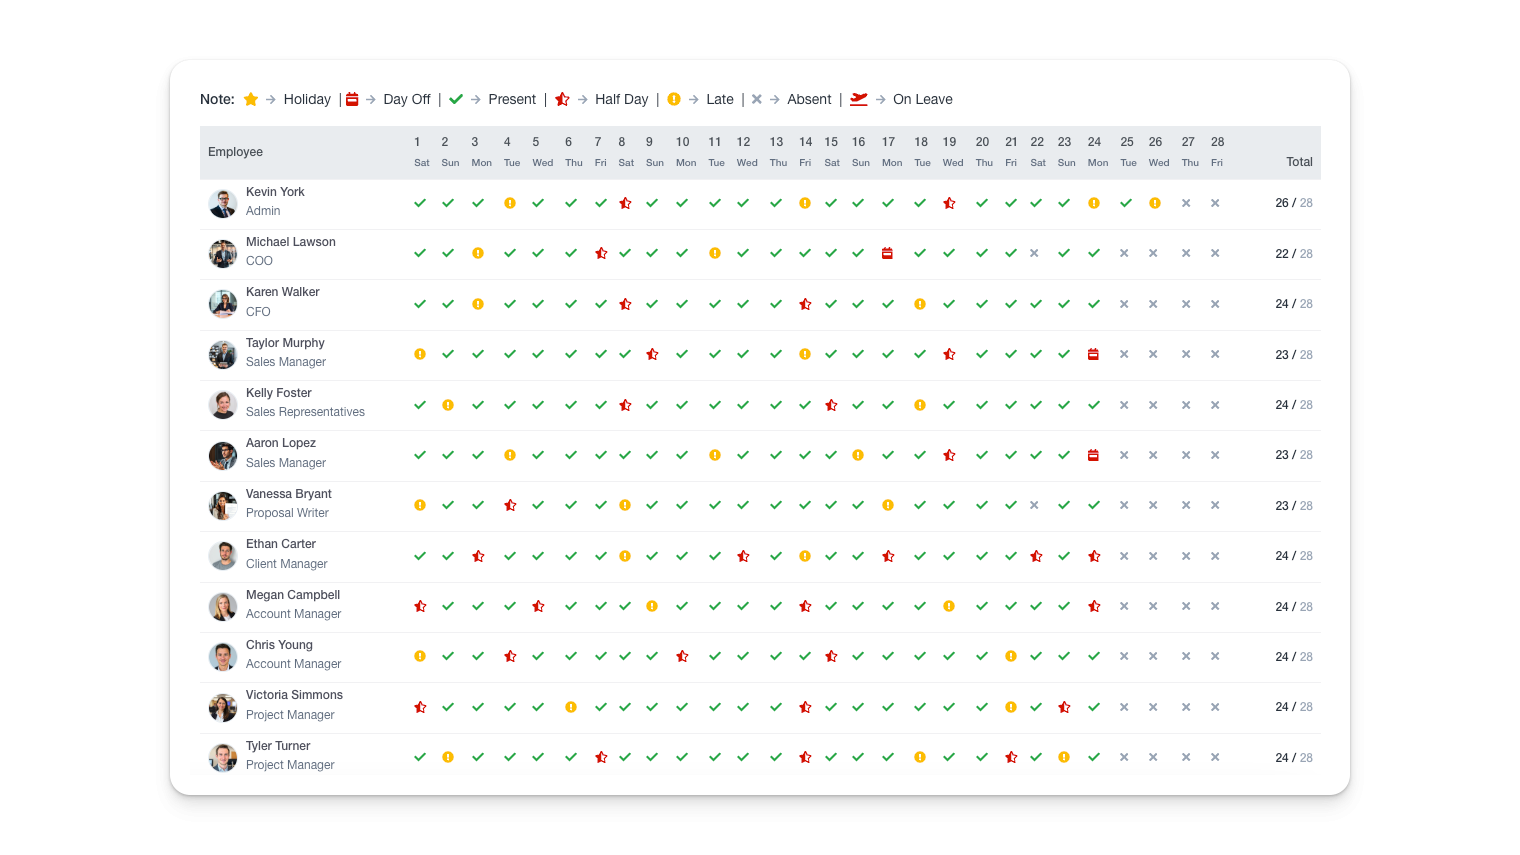
Task: Click the yellow Holiday star in the legend
Action: (251, 99)
